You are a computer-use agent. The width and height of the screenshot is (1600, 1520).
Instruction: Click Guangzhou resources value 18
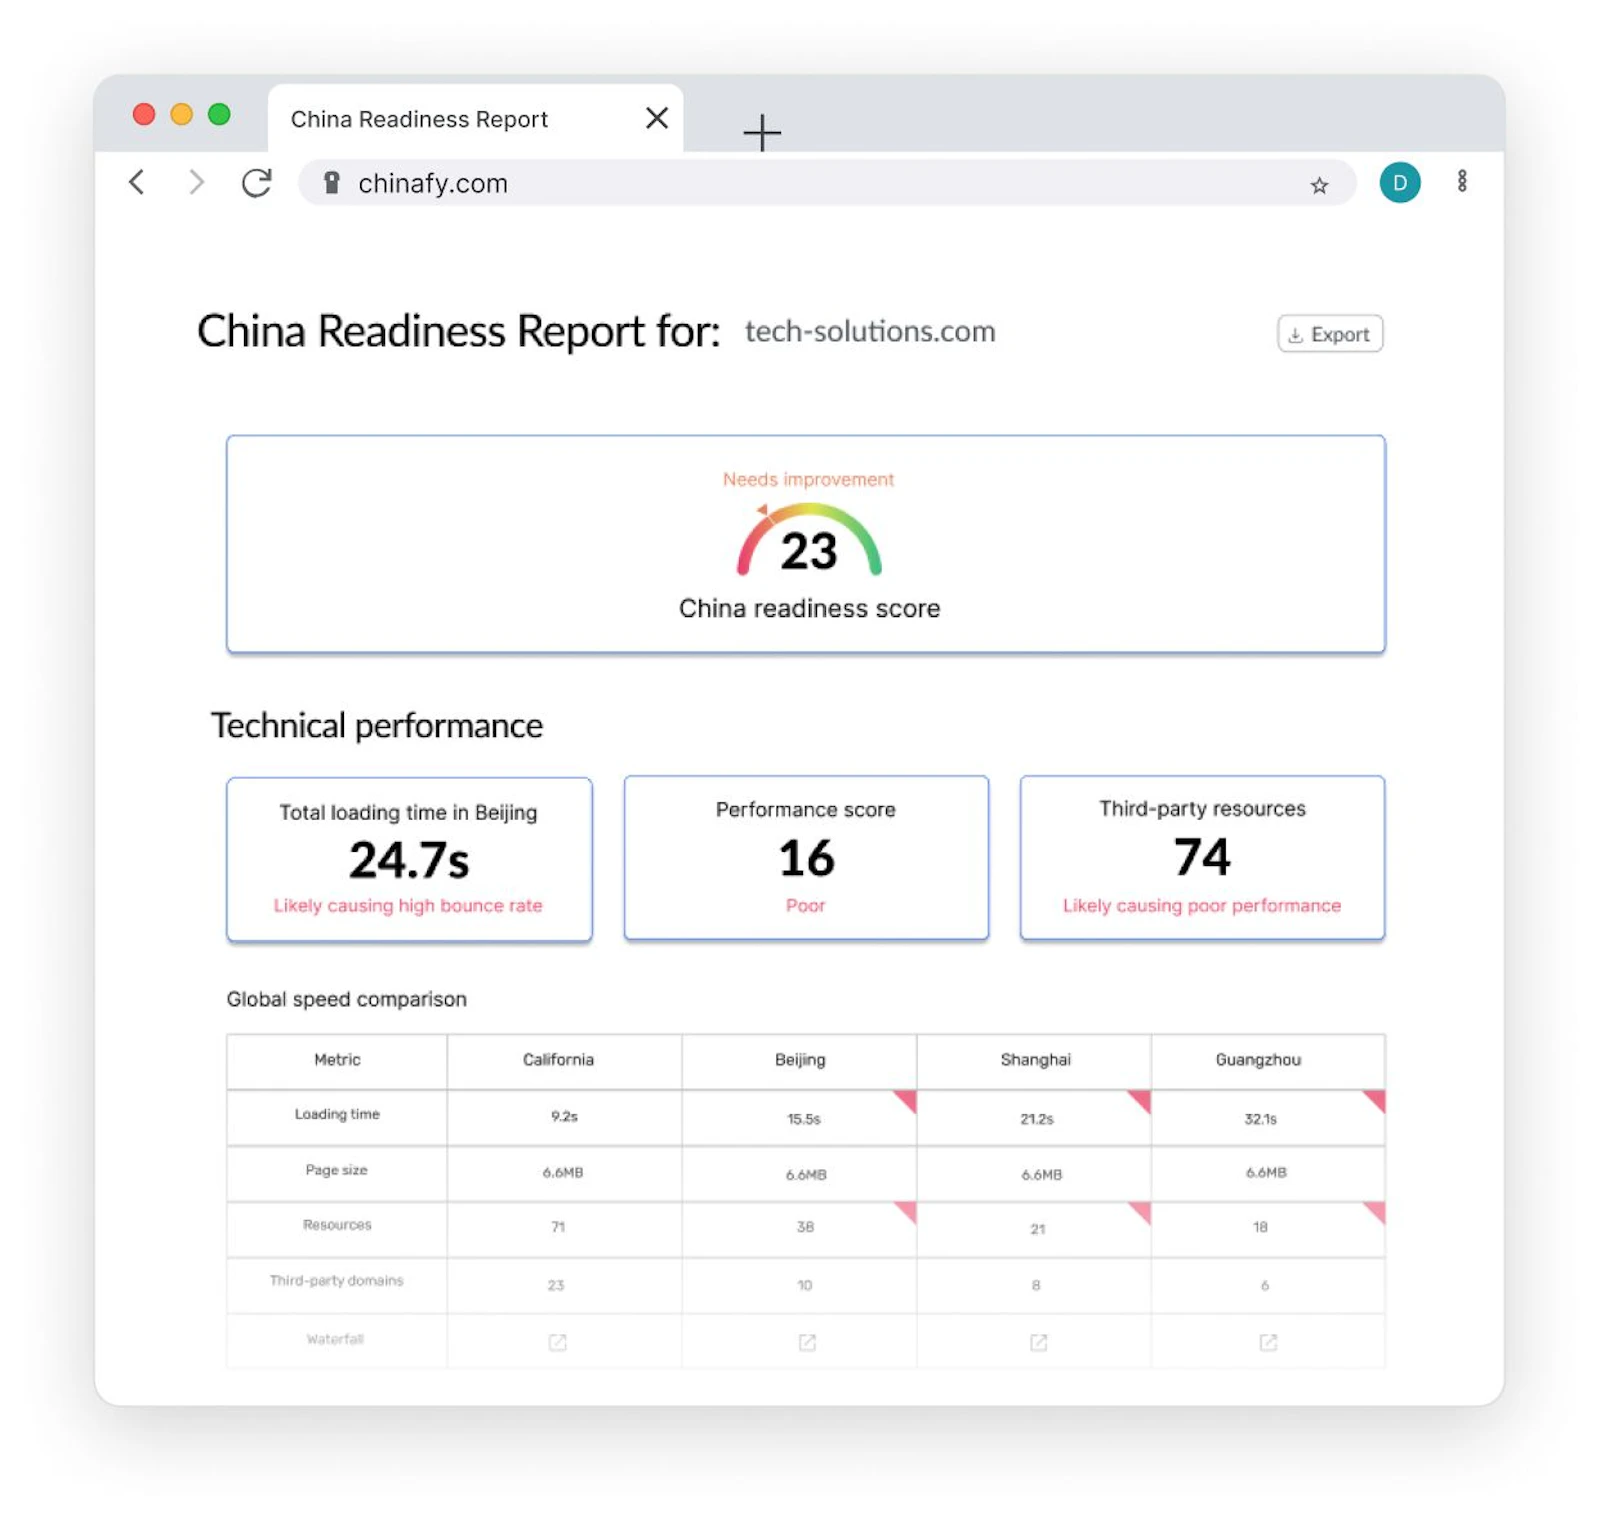(x=1260, y=1226)
